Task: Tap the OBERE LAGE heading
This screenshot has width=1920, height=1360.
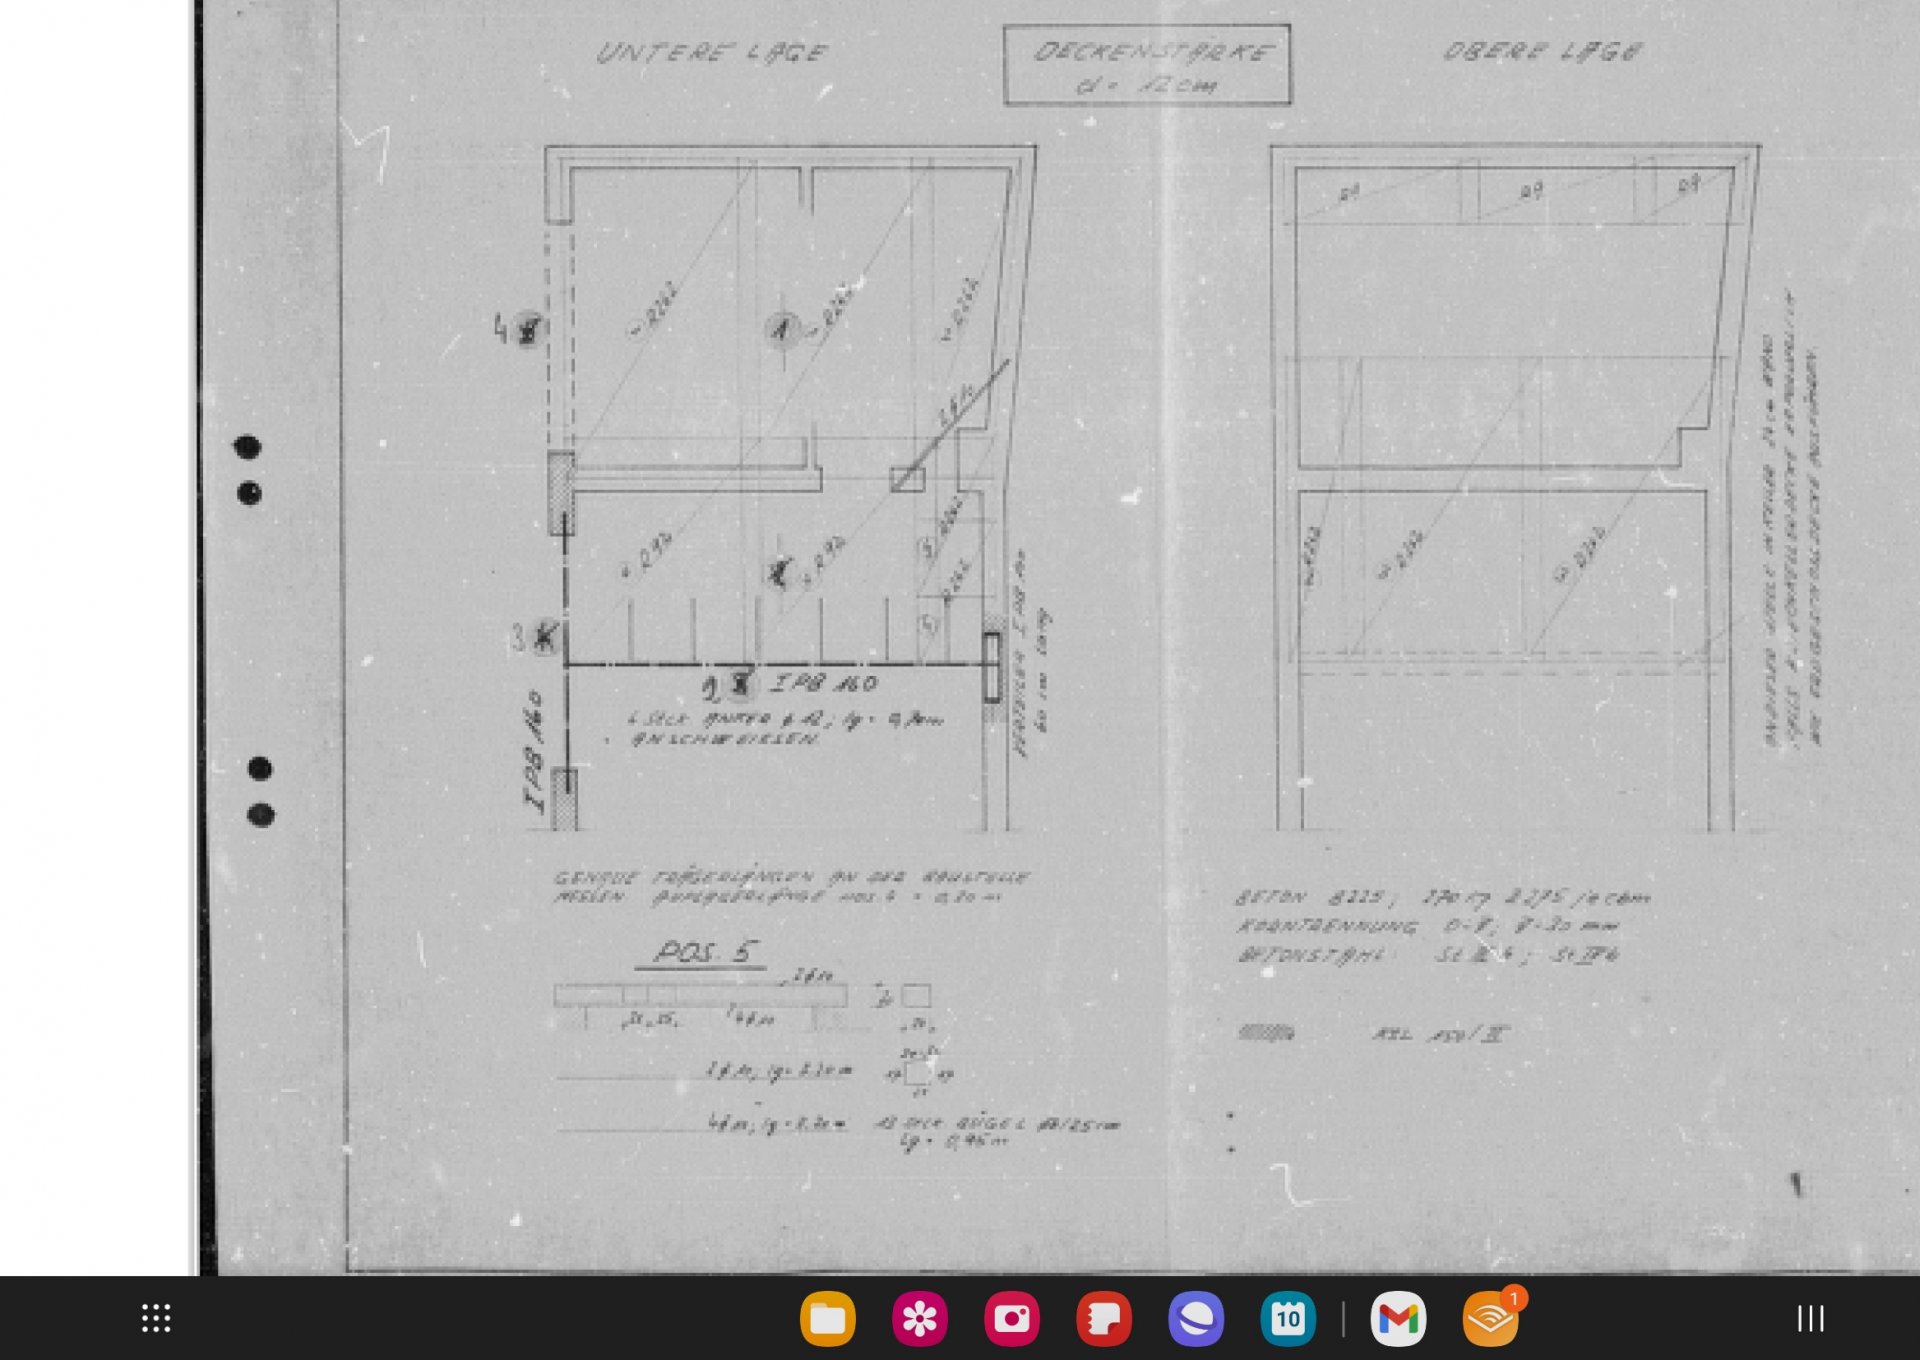Action: pos(1541,52)
